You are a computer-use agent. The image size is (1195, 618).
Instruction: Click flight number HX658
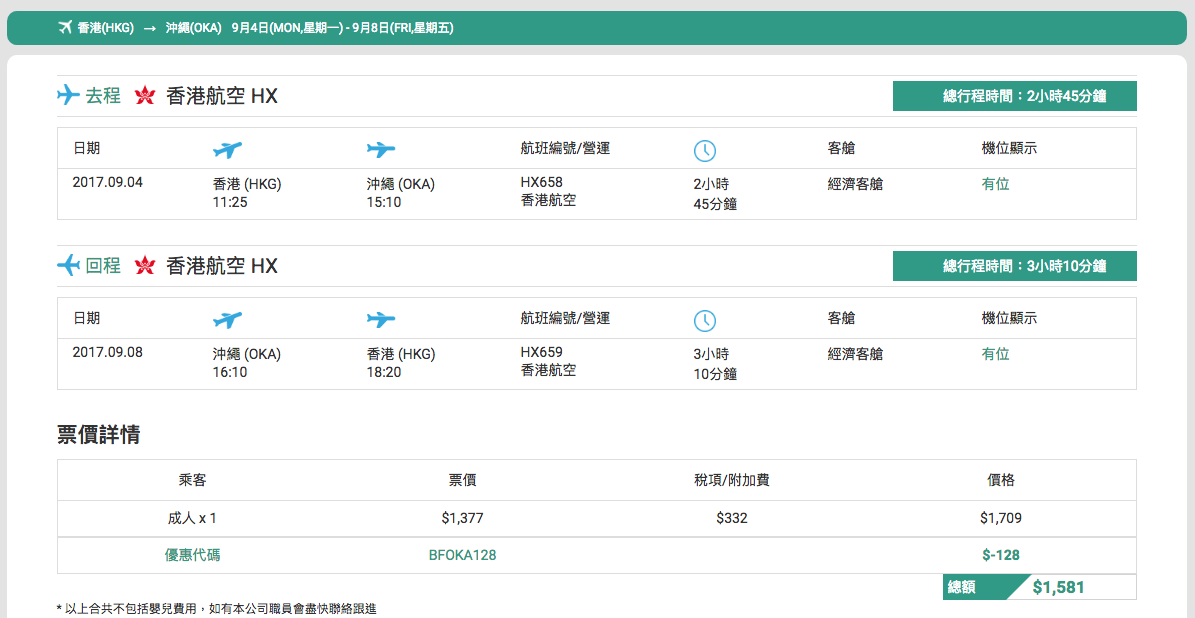click(x=541, y=182)
